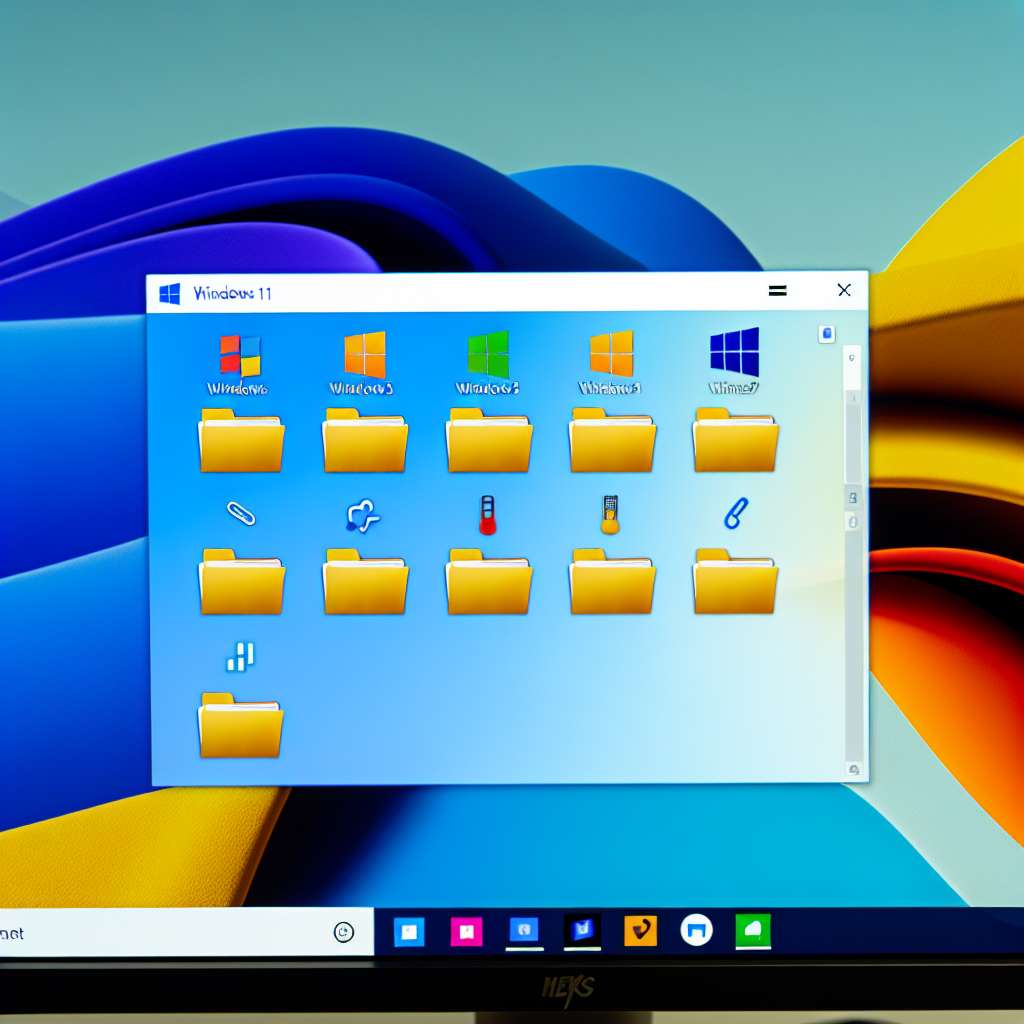Click the small blue icon above the scrollbar
The height and width of the screenshot is (1024, 1024).
[x=826, y=334]
